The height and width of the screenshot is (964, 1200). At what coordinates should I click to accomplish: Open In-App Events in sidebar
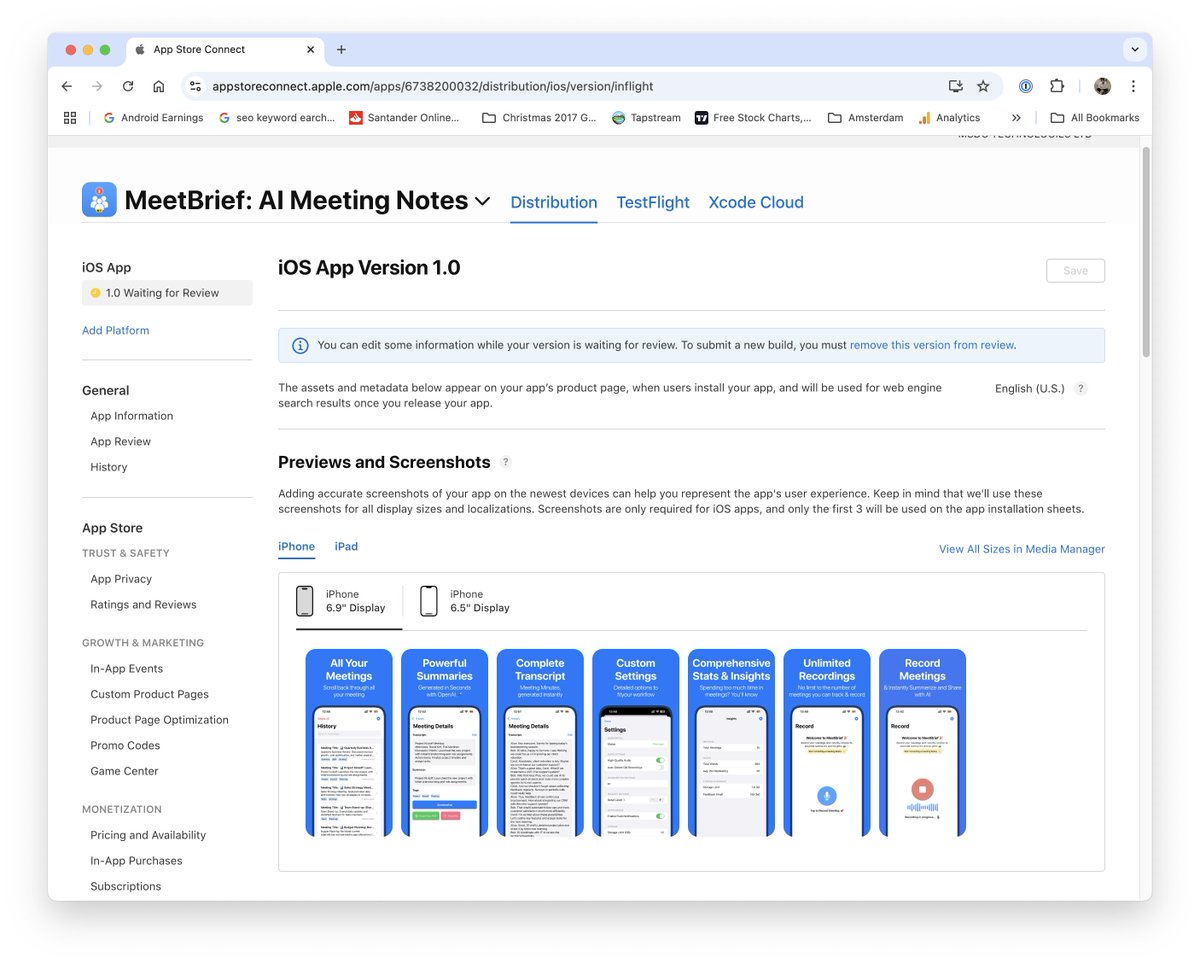pyautogui.click(x=126, y=669)
